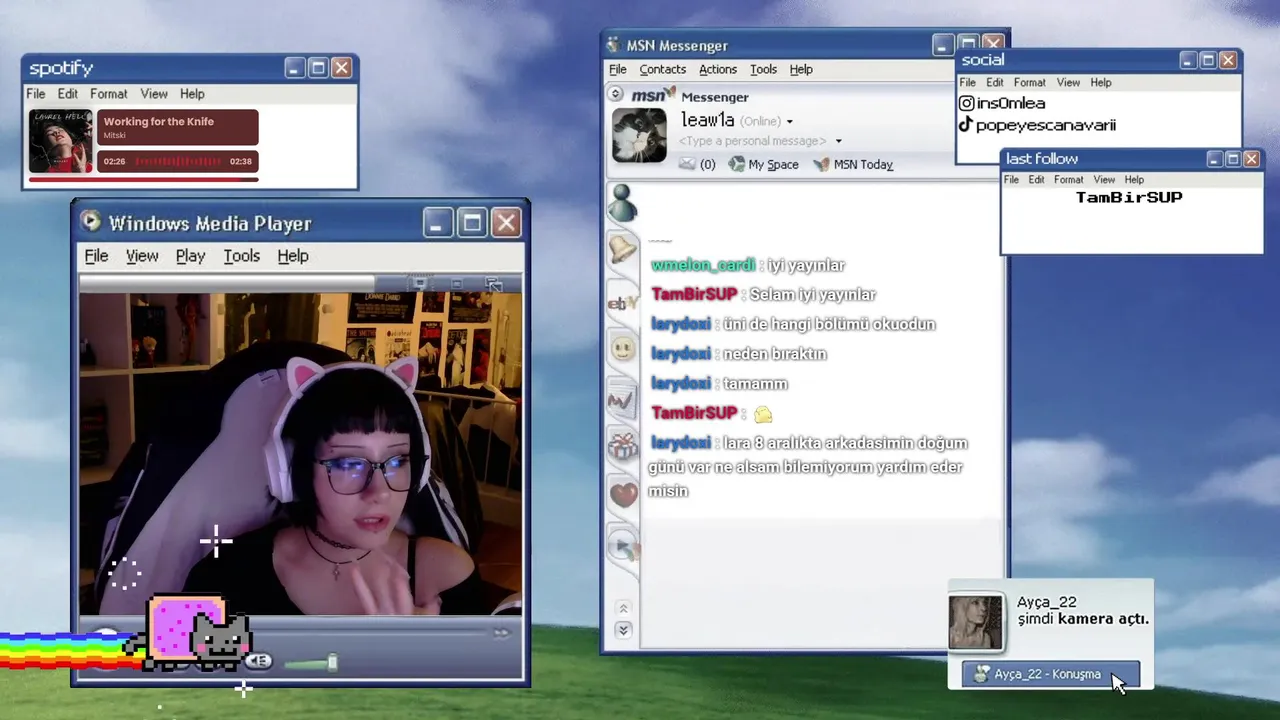Viewport: 1280px width, 720px height.
Task: Click TamBirSUP in the last follow window
Action: click(x=1129, y=197)
